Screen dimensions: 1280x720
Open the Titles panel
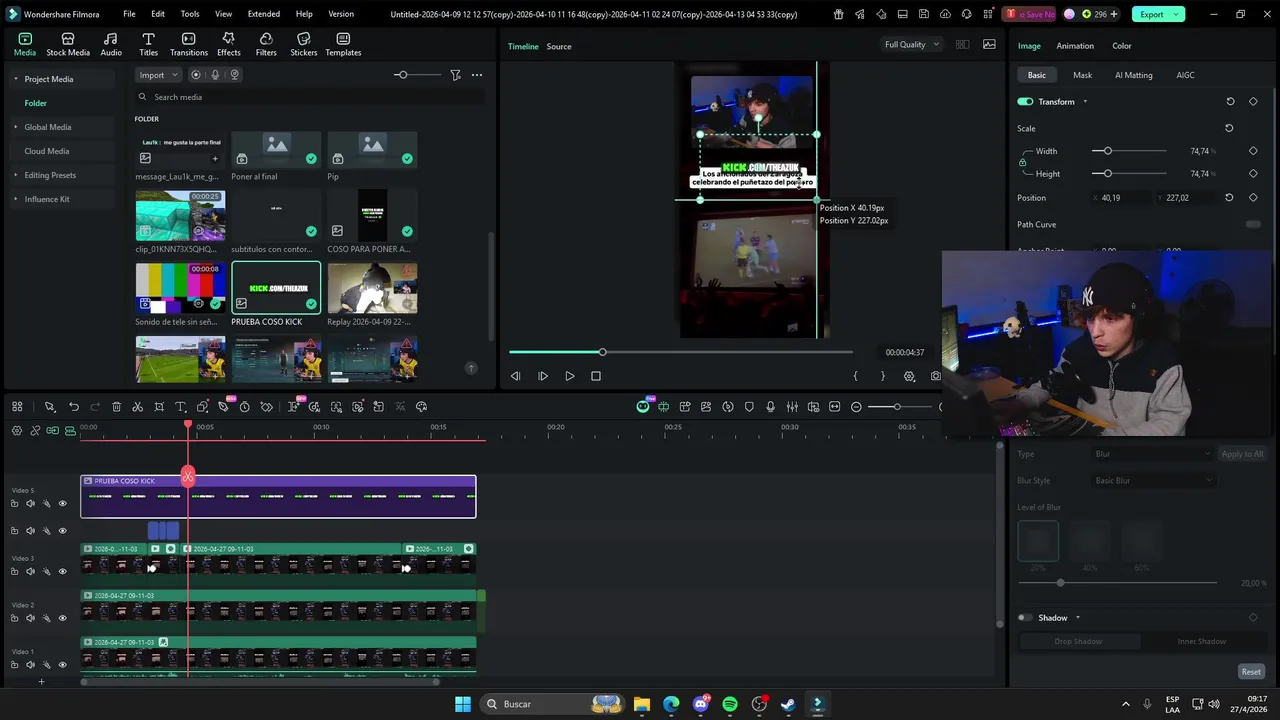point(148,44)
